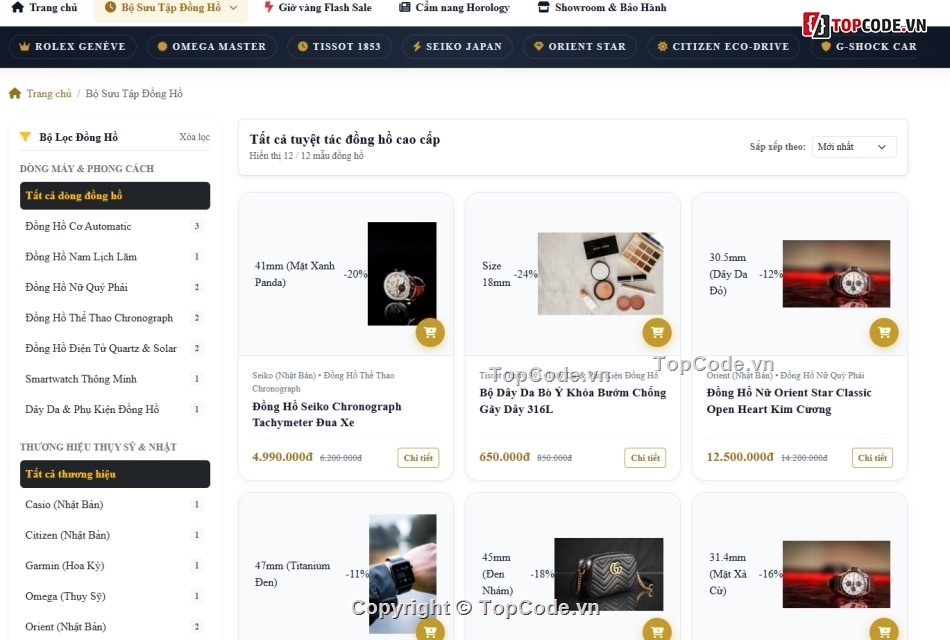This screenshot has height=640, width=950.
Task: Open the Seiko Chronograph watch product image
Action: 402,274
